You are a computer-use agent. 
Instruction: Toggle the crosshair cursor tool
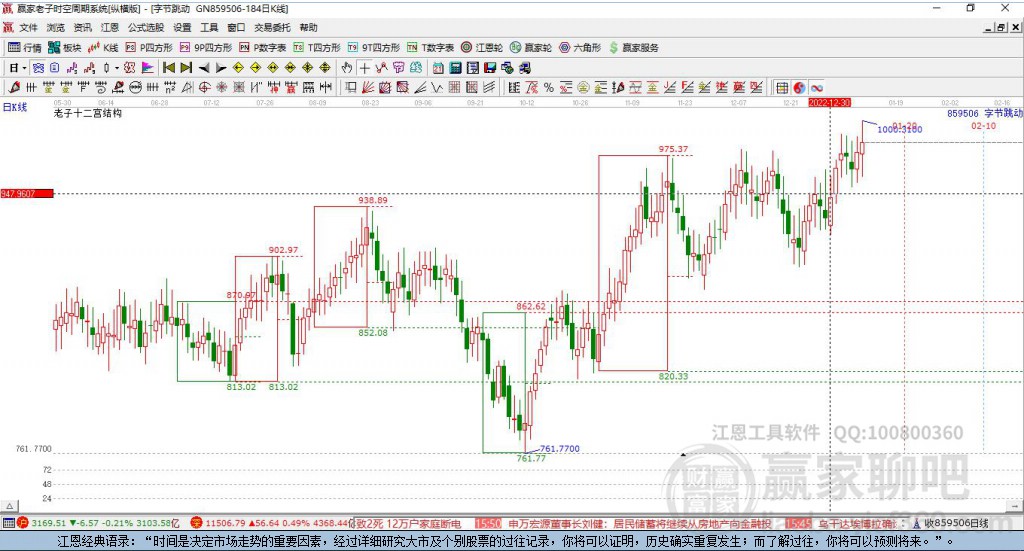pyautogui.click(x=364, y=68)
